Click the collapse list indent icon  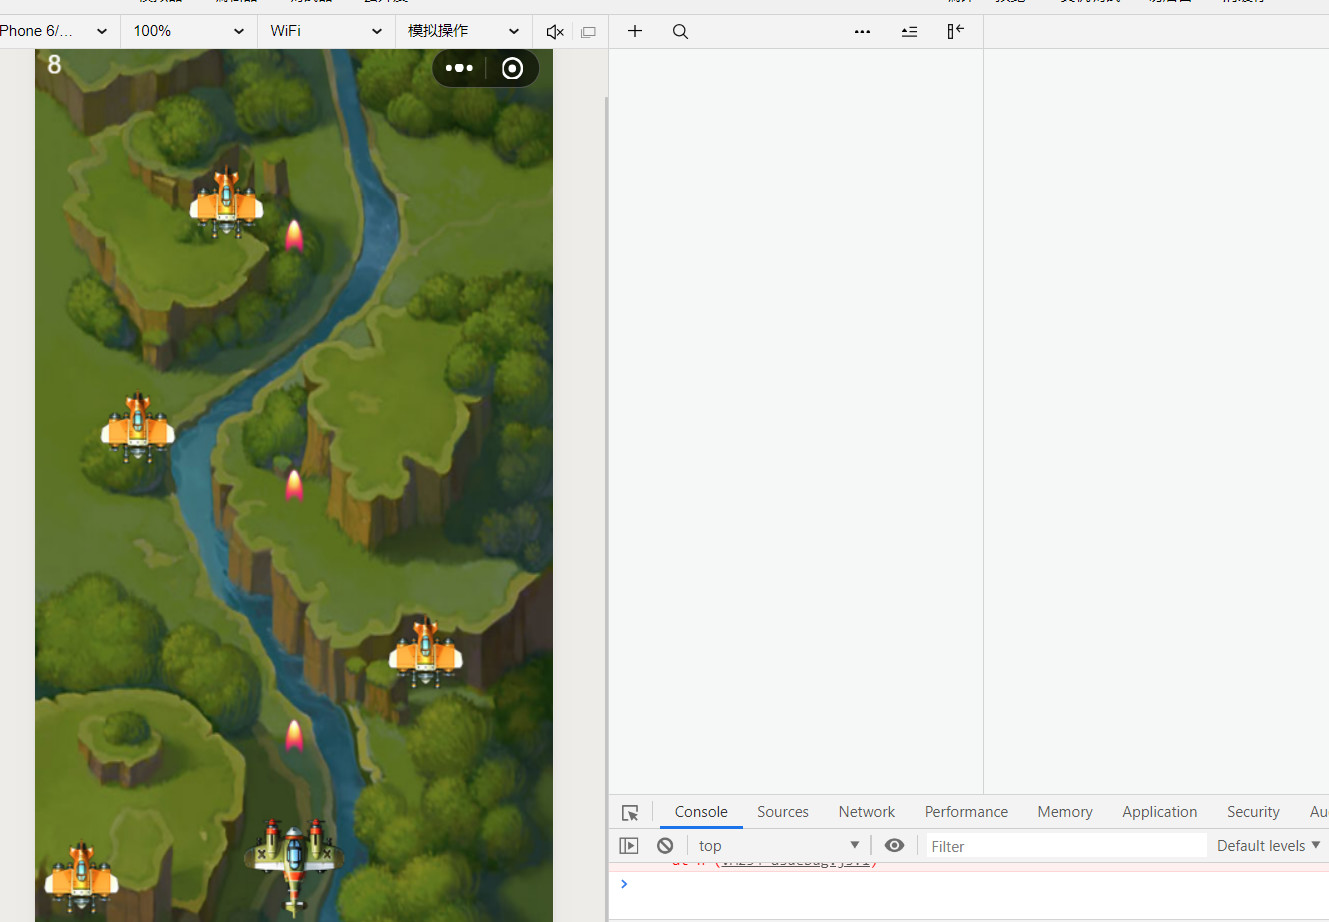pos(909,31)
